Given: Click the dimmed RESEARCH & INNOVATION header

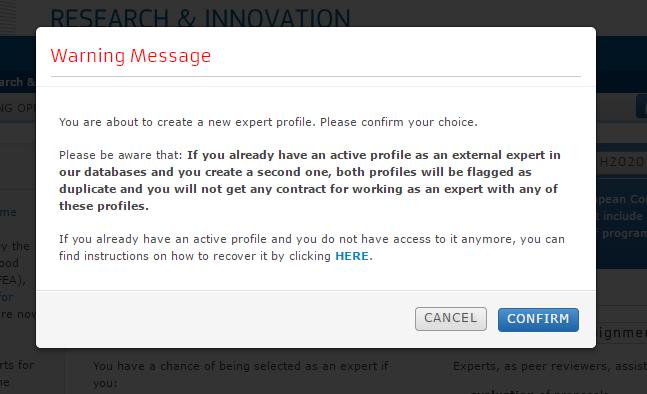Looking at the screenshot, I should (x=200, y=17).
